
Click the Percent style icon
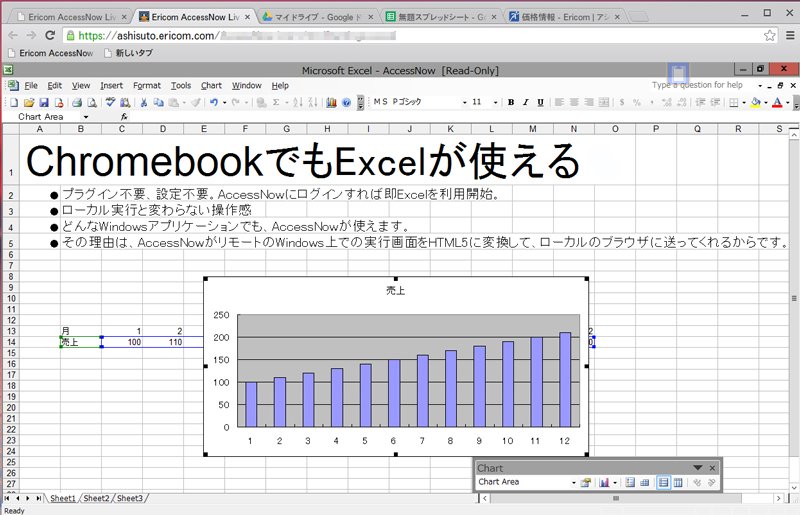click(x=637, y=103)
